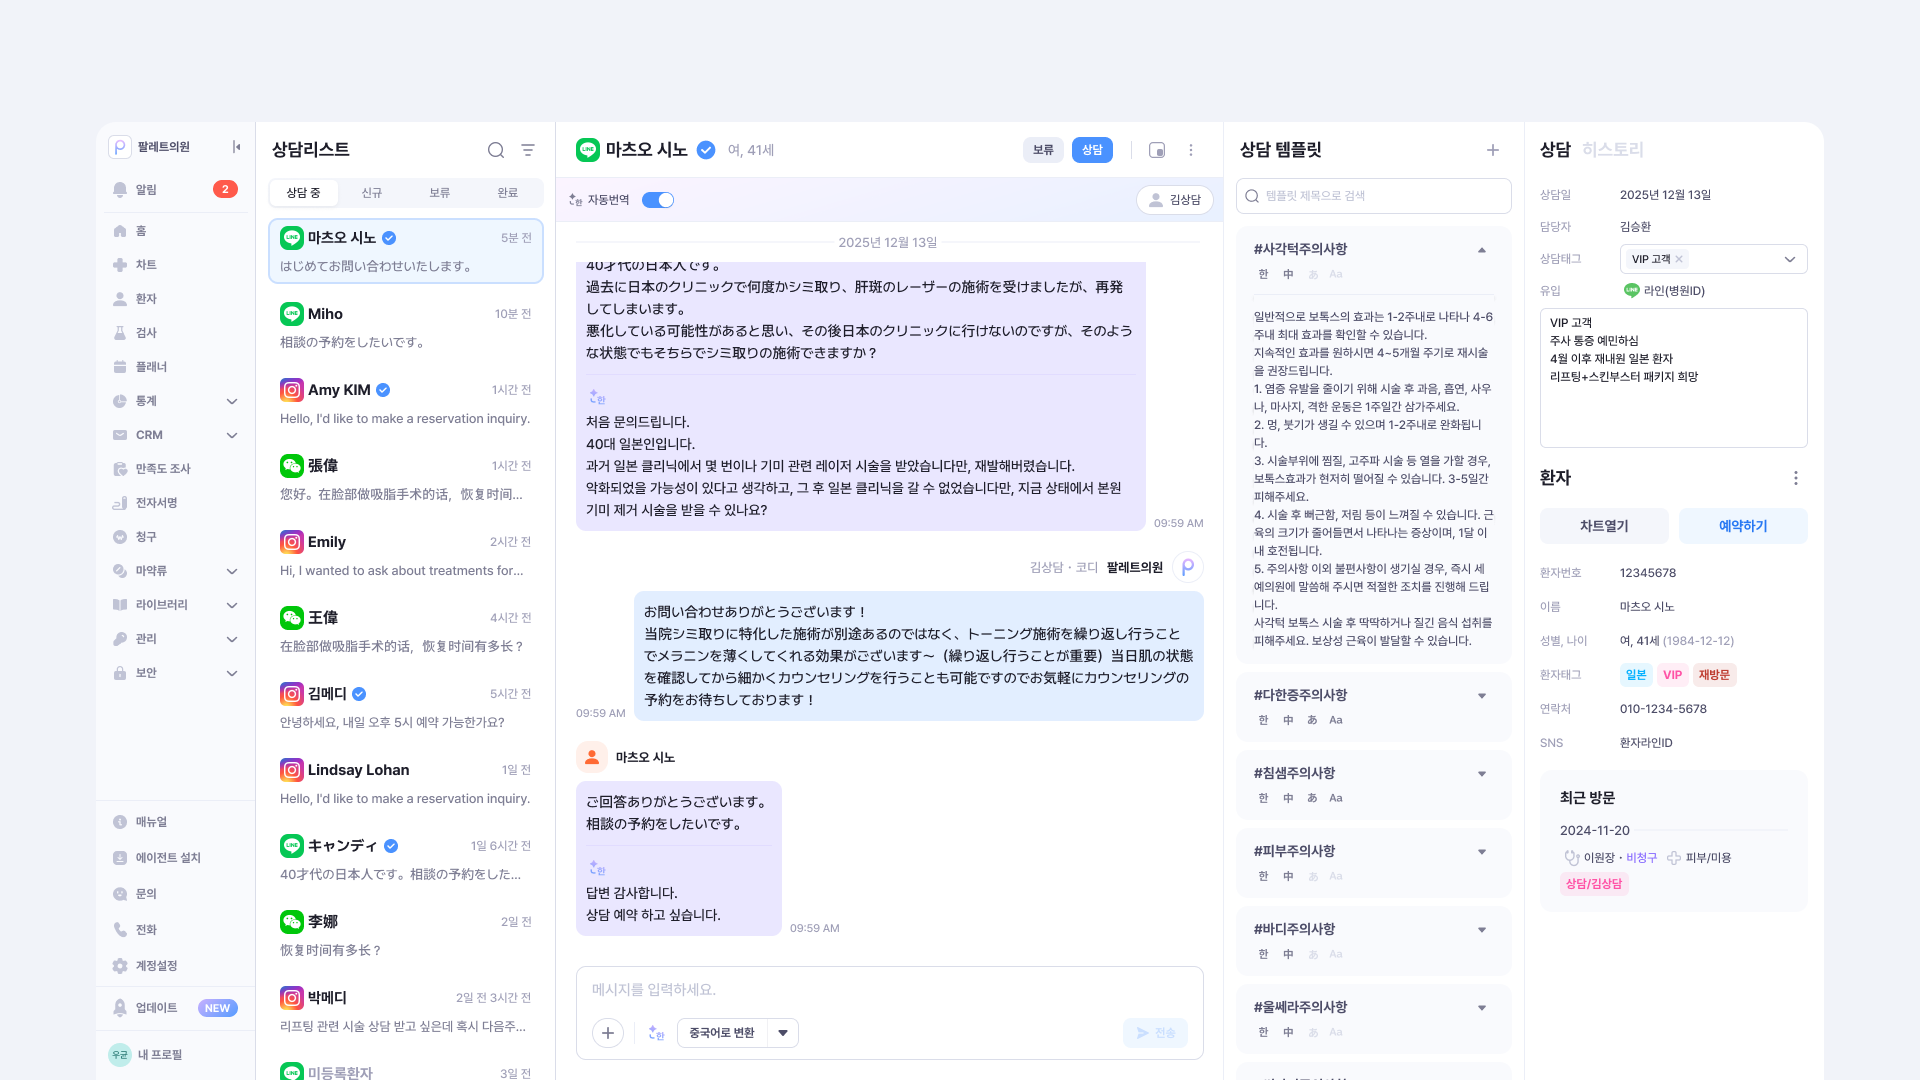This screenshot has width=1920, height=1080.
Task: Open the filter icon next to search
Action: 528,150
